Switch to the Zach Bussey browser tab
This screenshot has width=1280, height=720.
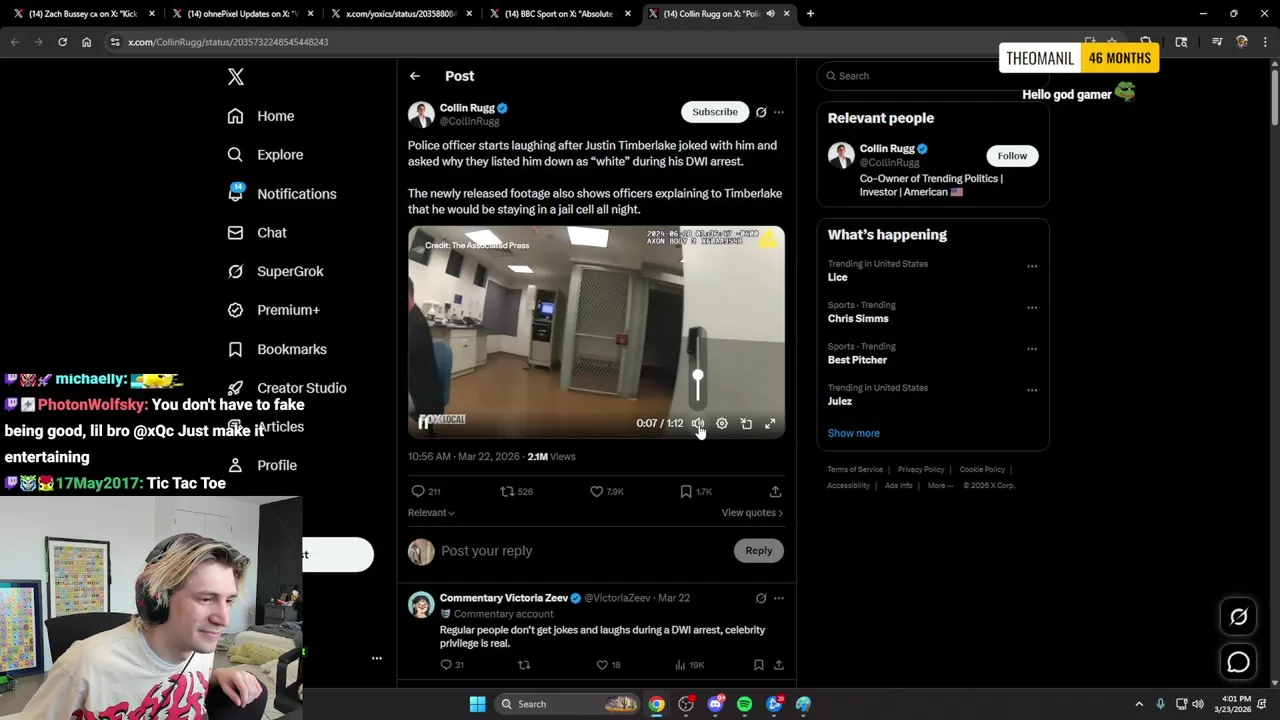pos(82,14)
